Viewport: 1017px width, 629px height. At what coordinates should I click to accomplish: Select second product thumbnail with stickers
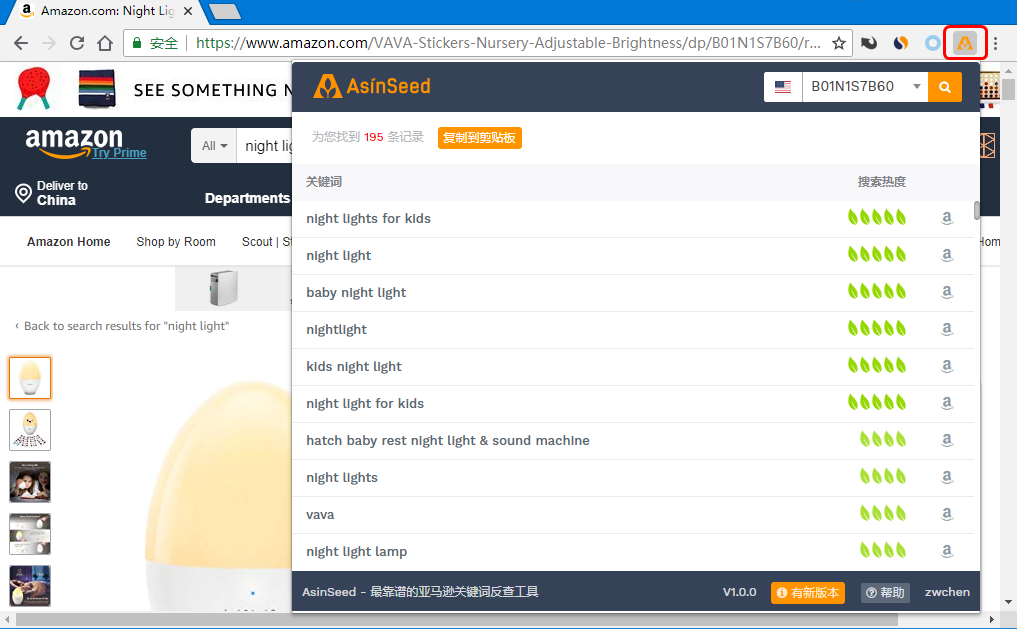point(30,429)
